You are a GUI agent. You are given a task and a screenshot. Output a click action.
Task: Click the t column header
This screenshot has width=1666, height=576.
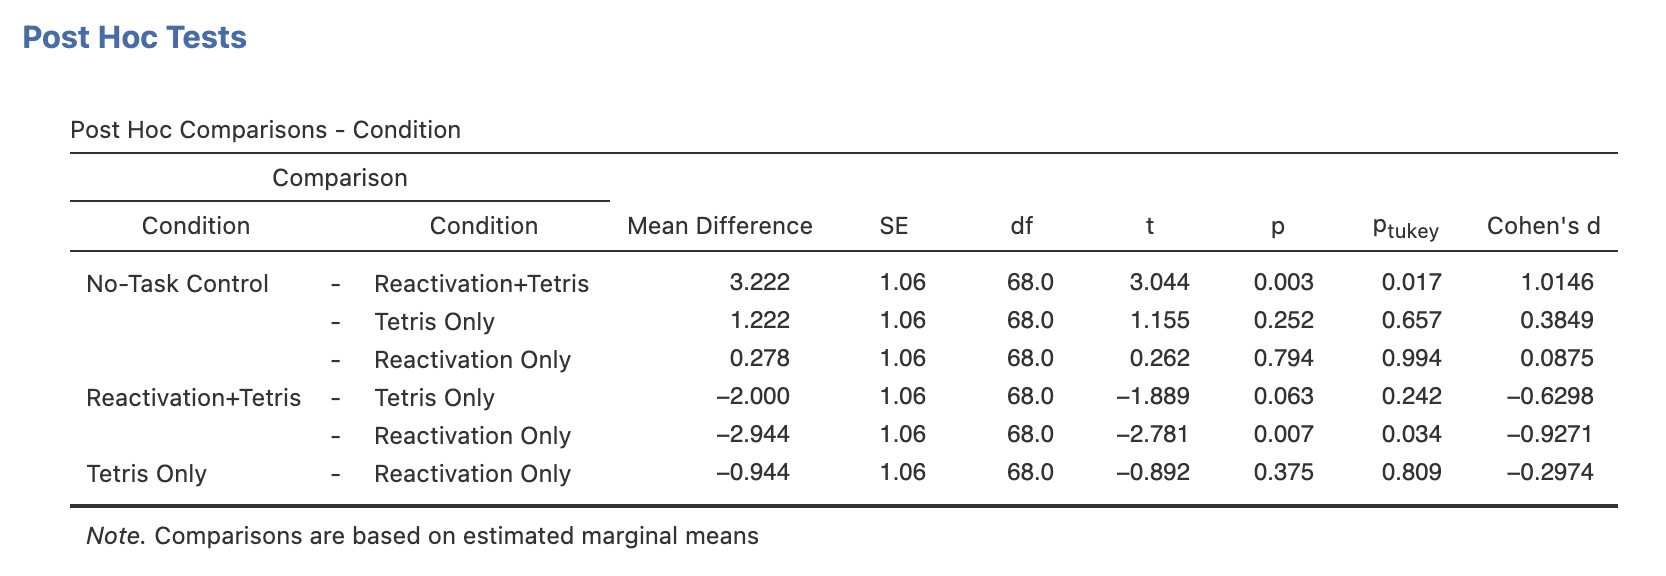point(1150,226)
